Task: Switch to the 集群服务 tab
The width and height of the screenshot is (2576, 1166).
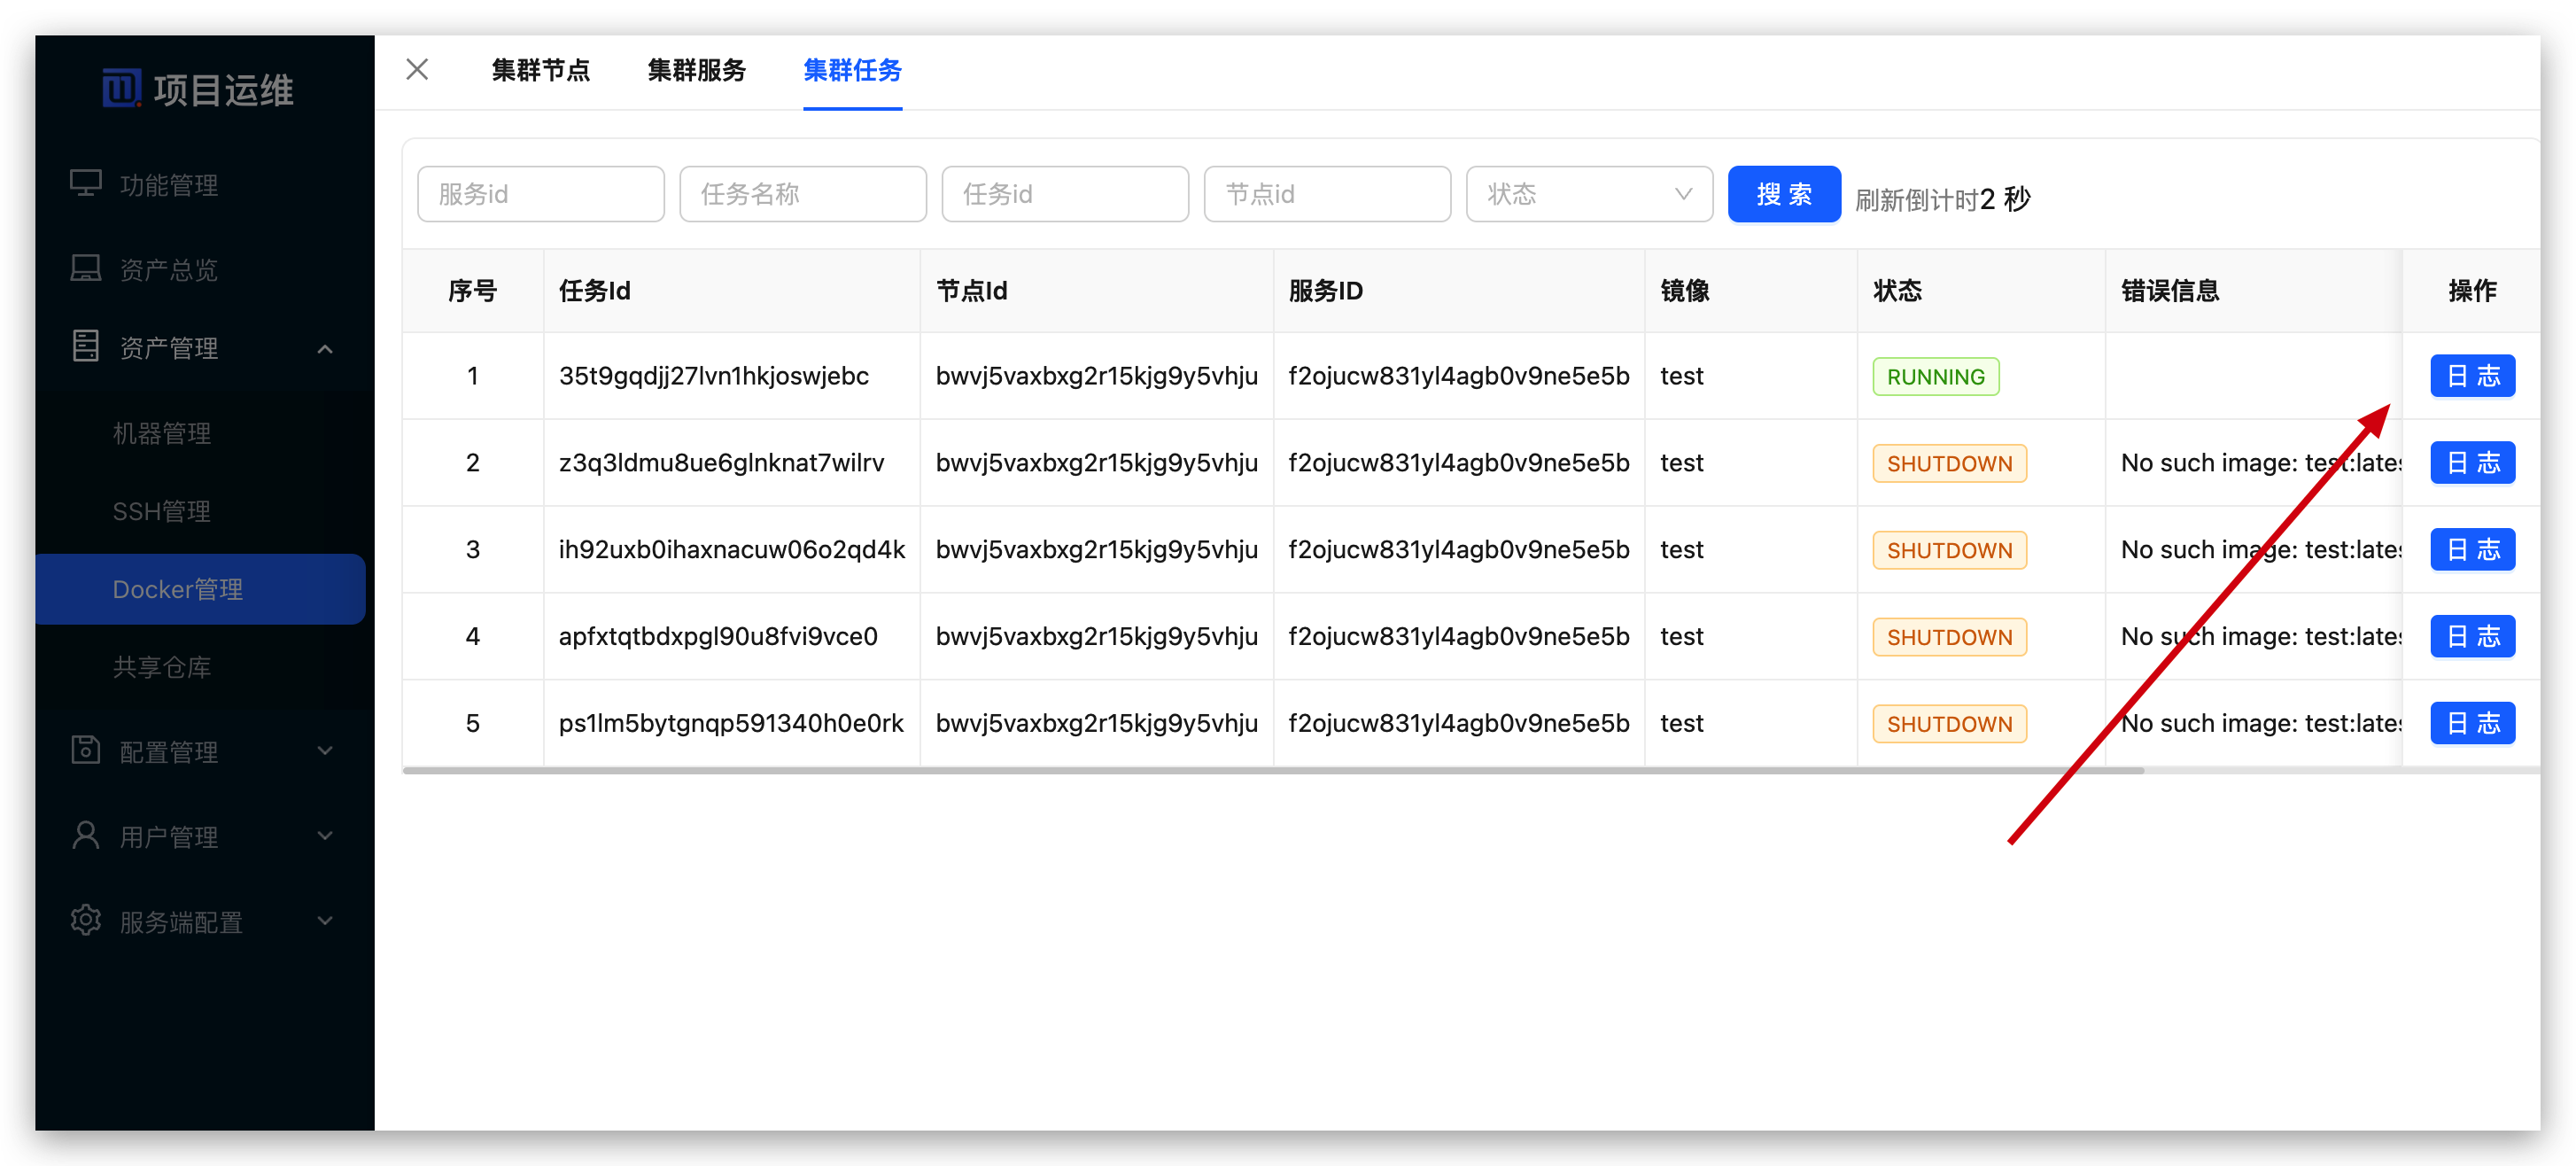Action: tap(696, 70)
